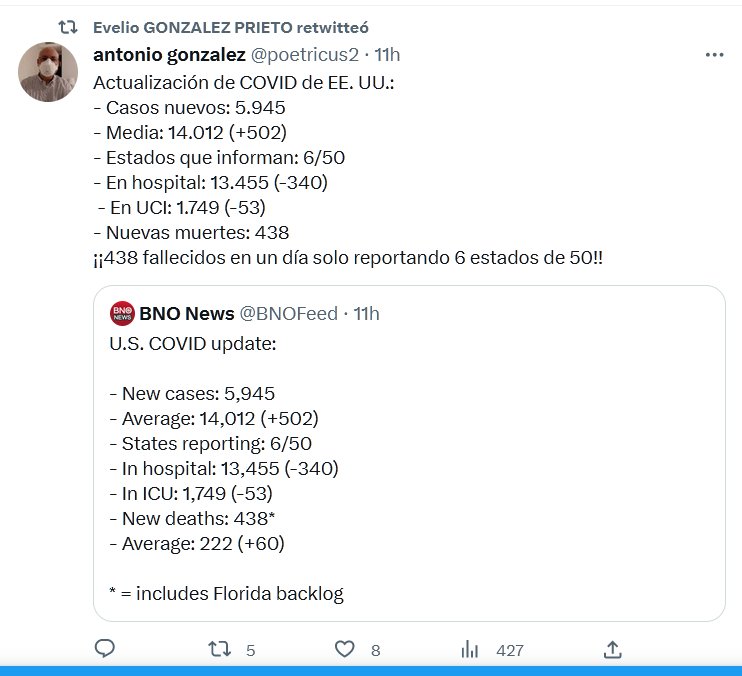Viewport: 742px width, 676px height.
Task: Open antonio gonzalez's profile picture
Action: (x=48, y=72)
